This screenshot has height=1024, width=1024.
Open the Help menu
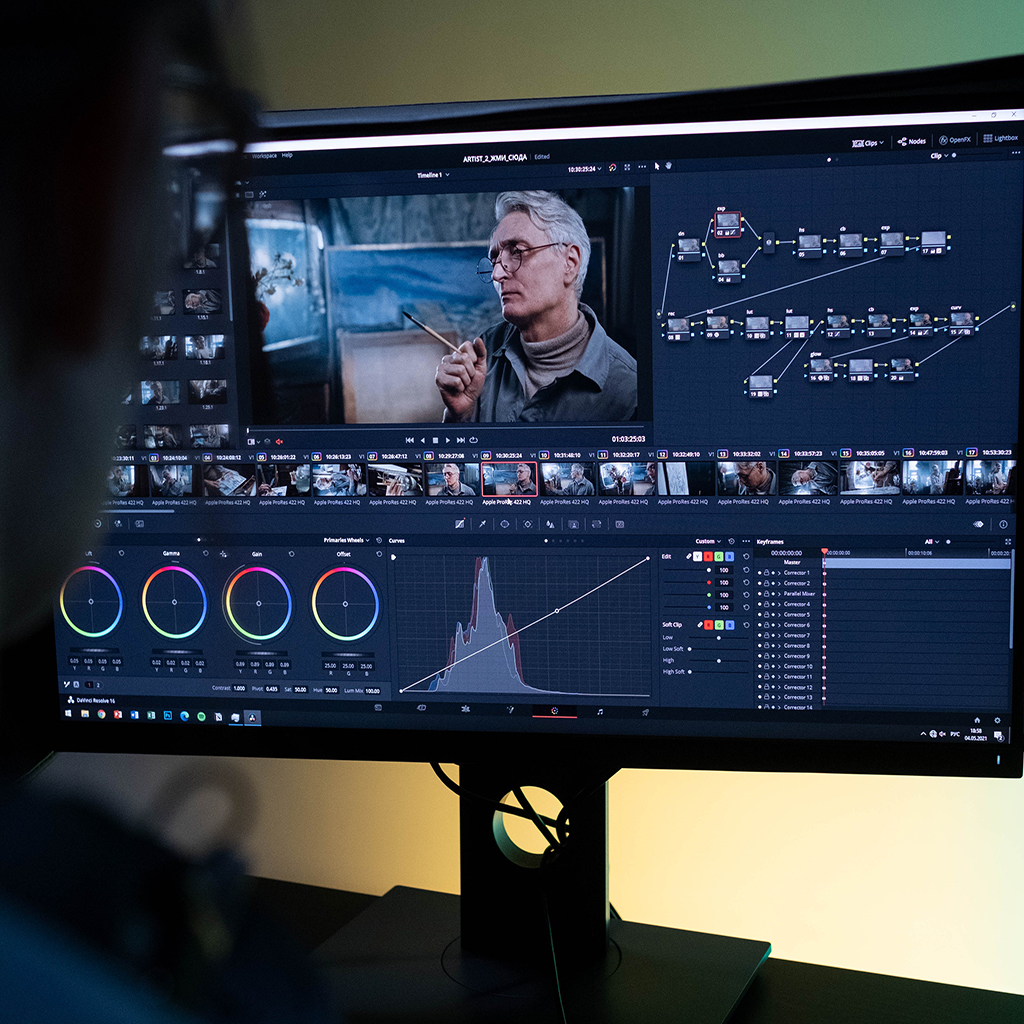[287, 155]
